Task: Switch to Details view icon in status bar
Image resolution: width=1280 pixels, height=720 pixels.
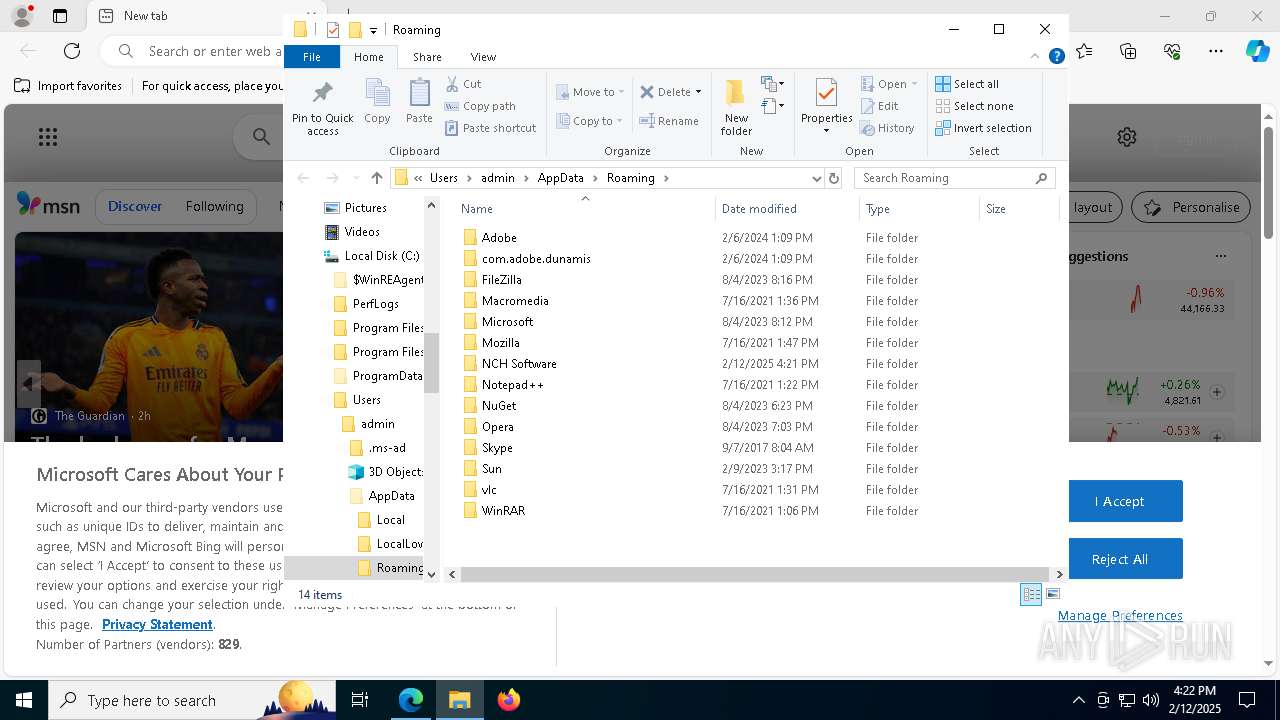Action: pos(1031,594)
